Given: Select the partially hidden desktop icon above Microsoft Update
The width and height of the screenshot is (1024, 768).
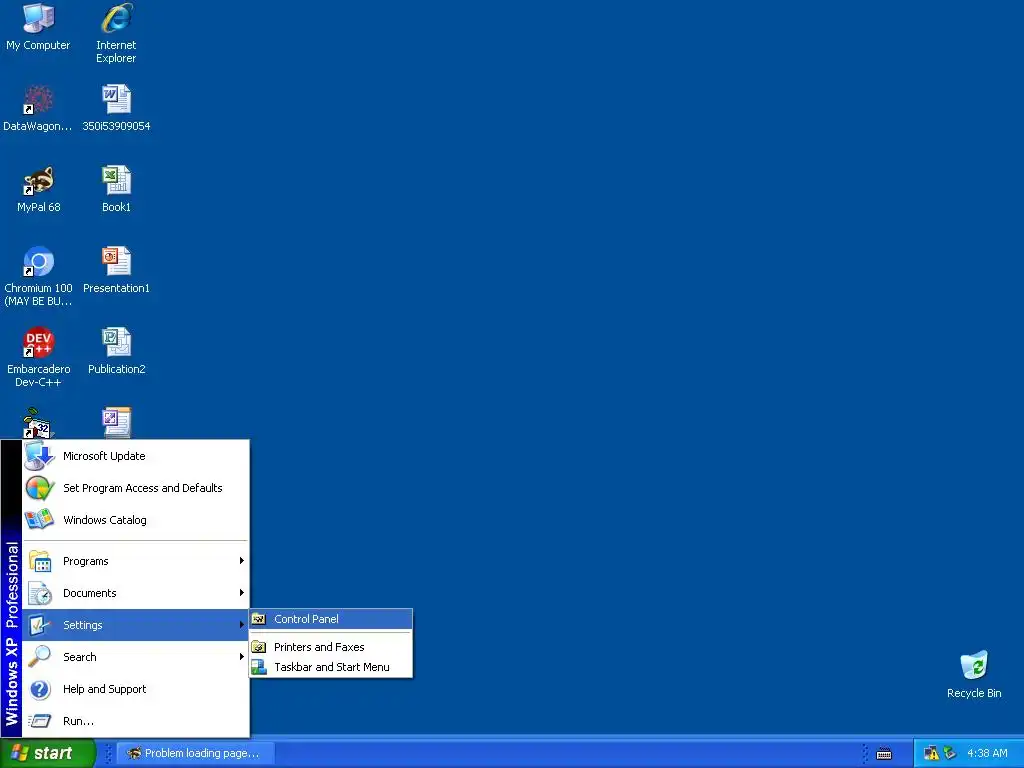Looking at the screenshot, I should click(38, 423).
